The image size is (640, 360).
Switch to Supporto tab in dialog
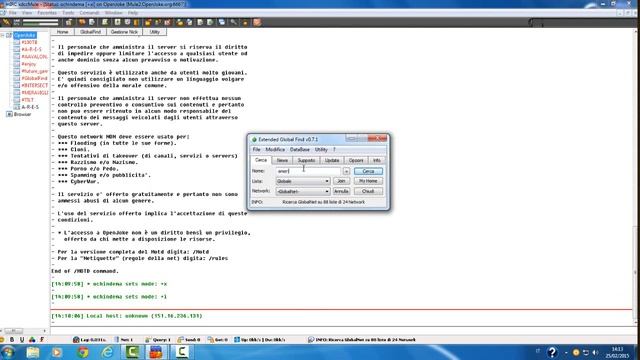click(307, 160)
